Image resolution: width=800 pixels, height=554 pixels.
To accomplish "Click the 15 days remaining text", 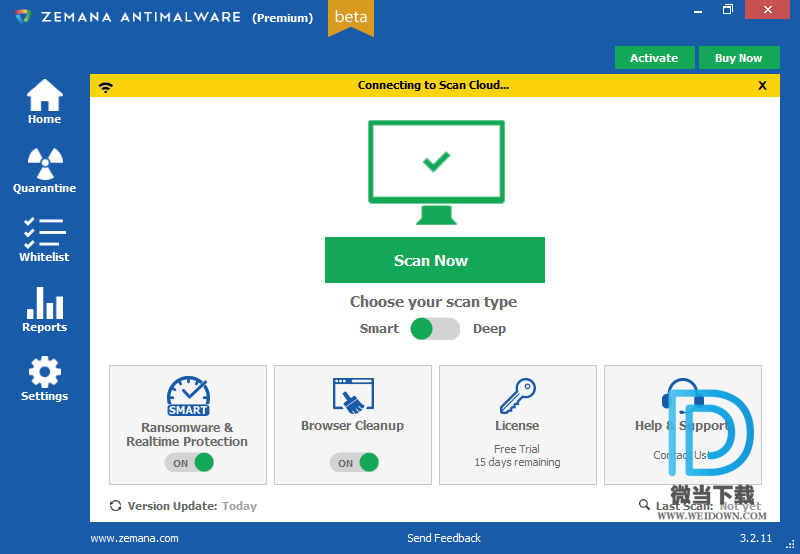I will tap(517, 462).
